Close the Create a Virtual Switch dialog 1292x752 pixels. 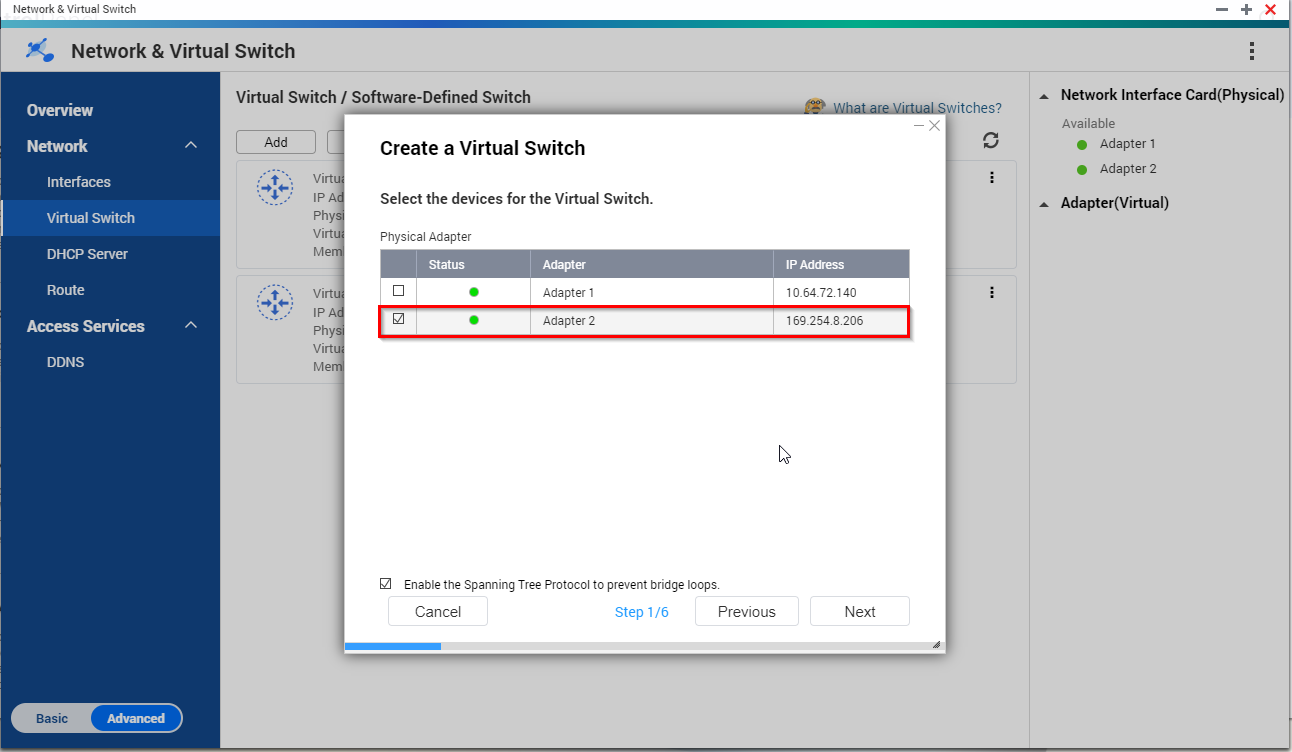pos(934,126)
